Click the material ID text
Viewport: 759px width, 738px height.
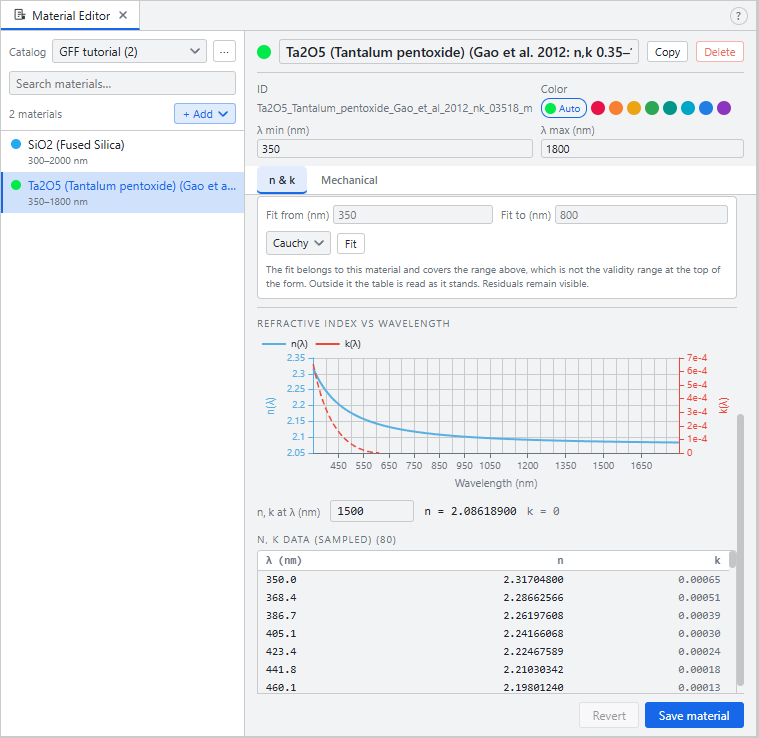click(x=395, y=108)
